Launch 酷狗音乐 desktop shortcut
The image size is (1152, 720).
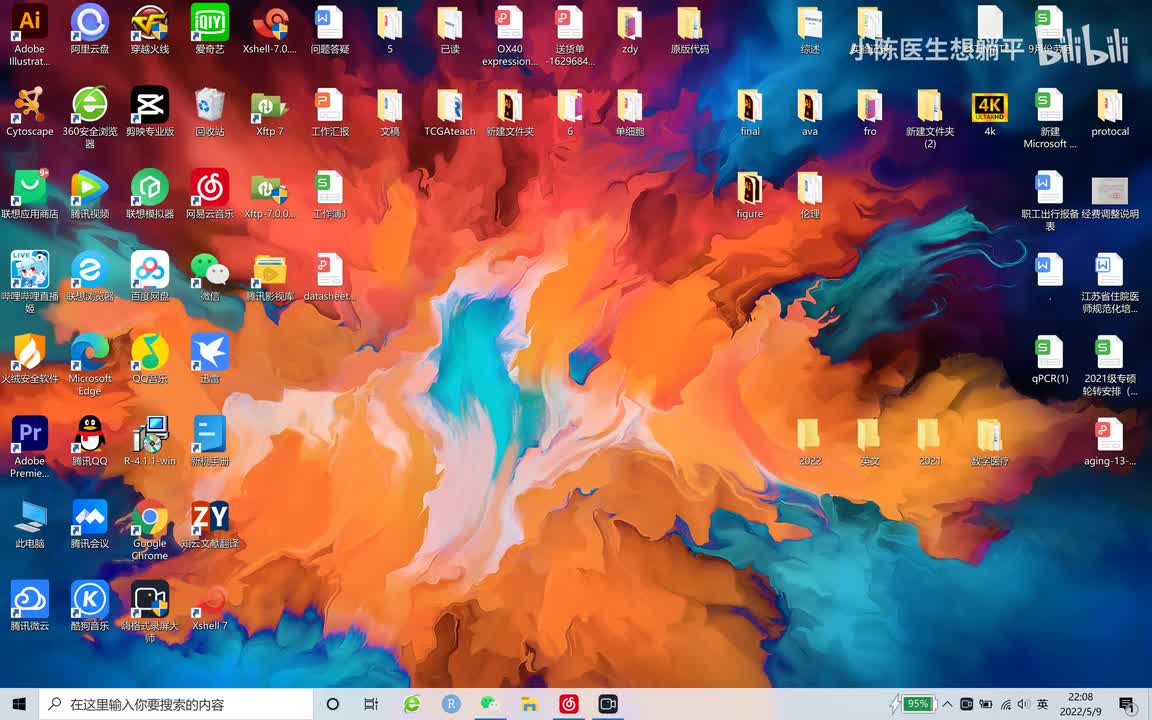[x=90, y=605]
